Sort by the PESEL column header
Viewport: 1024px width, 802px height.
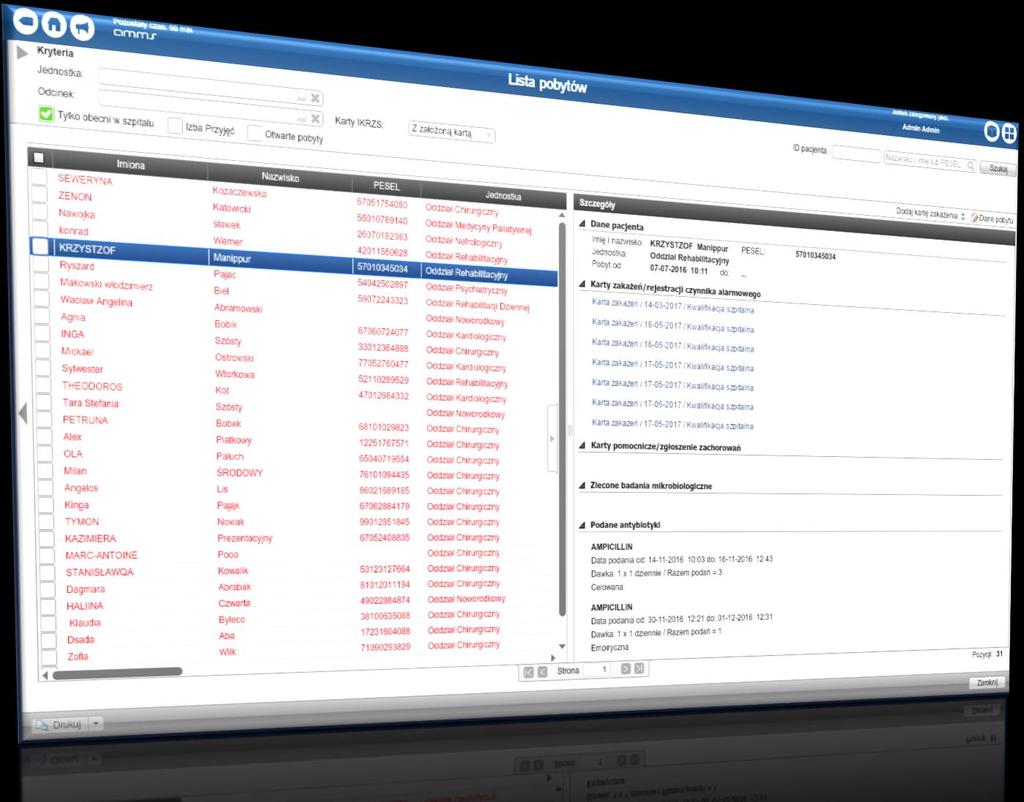pos(386,186)
